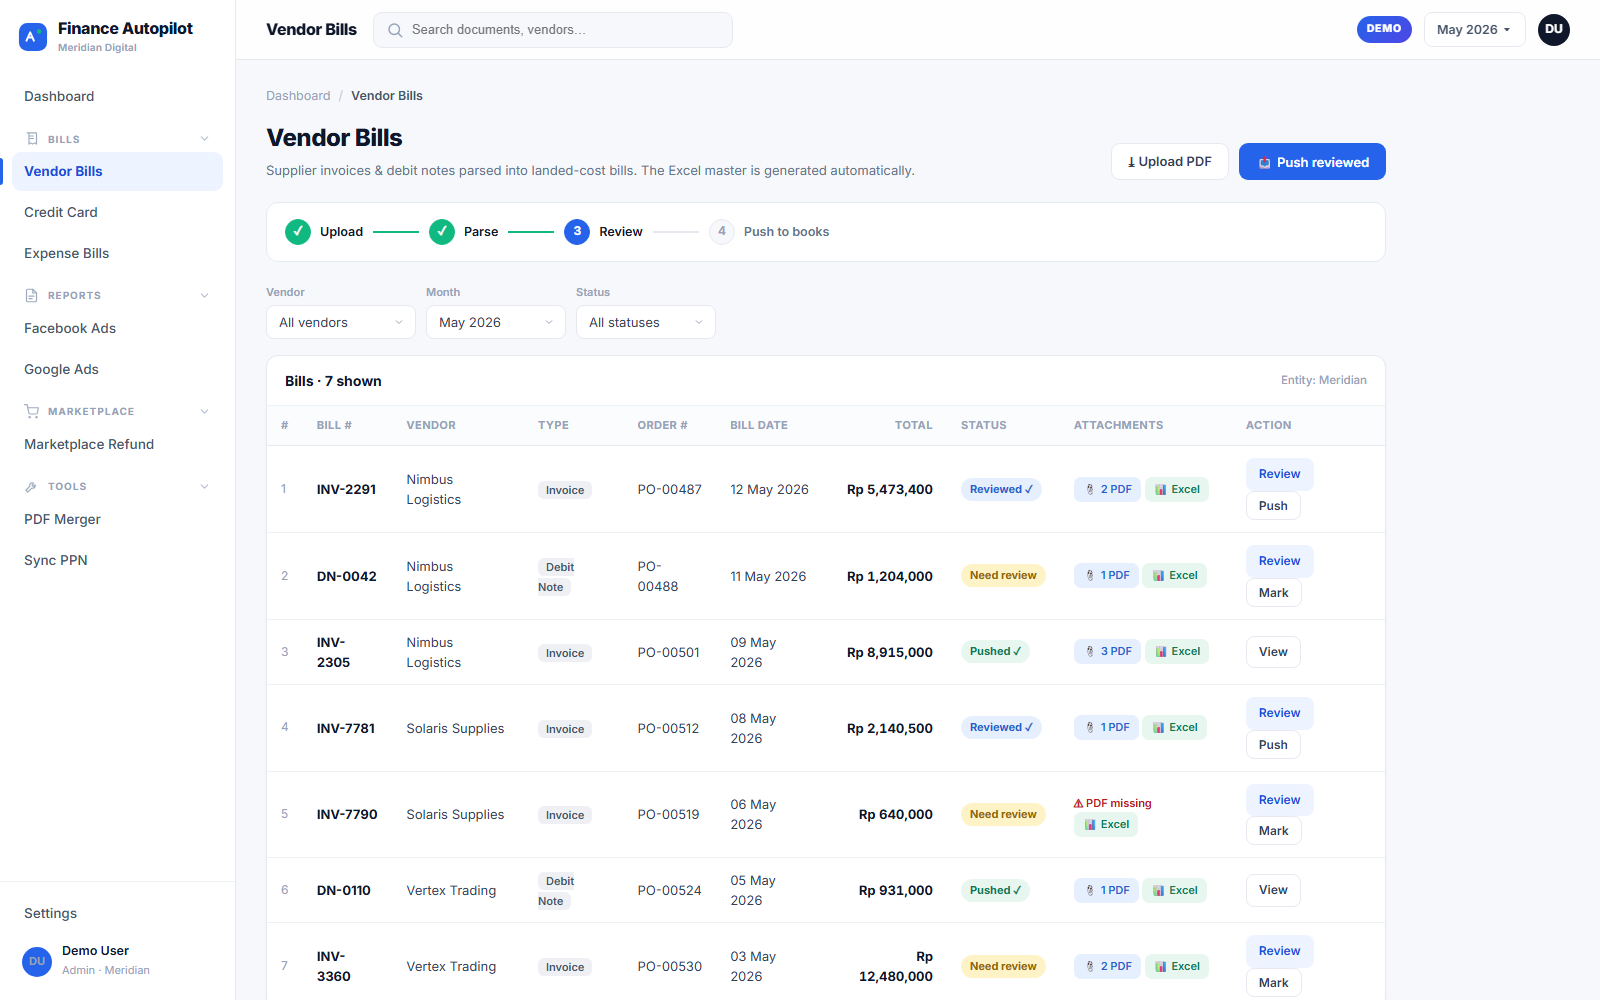This screenshot has height=1000, width=1600.
Task: Open the Excel attachment for INV-2291
Action: [x=1177, y=490]
